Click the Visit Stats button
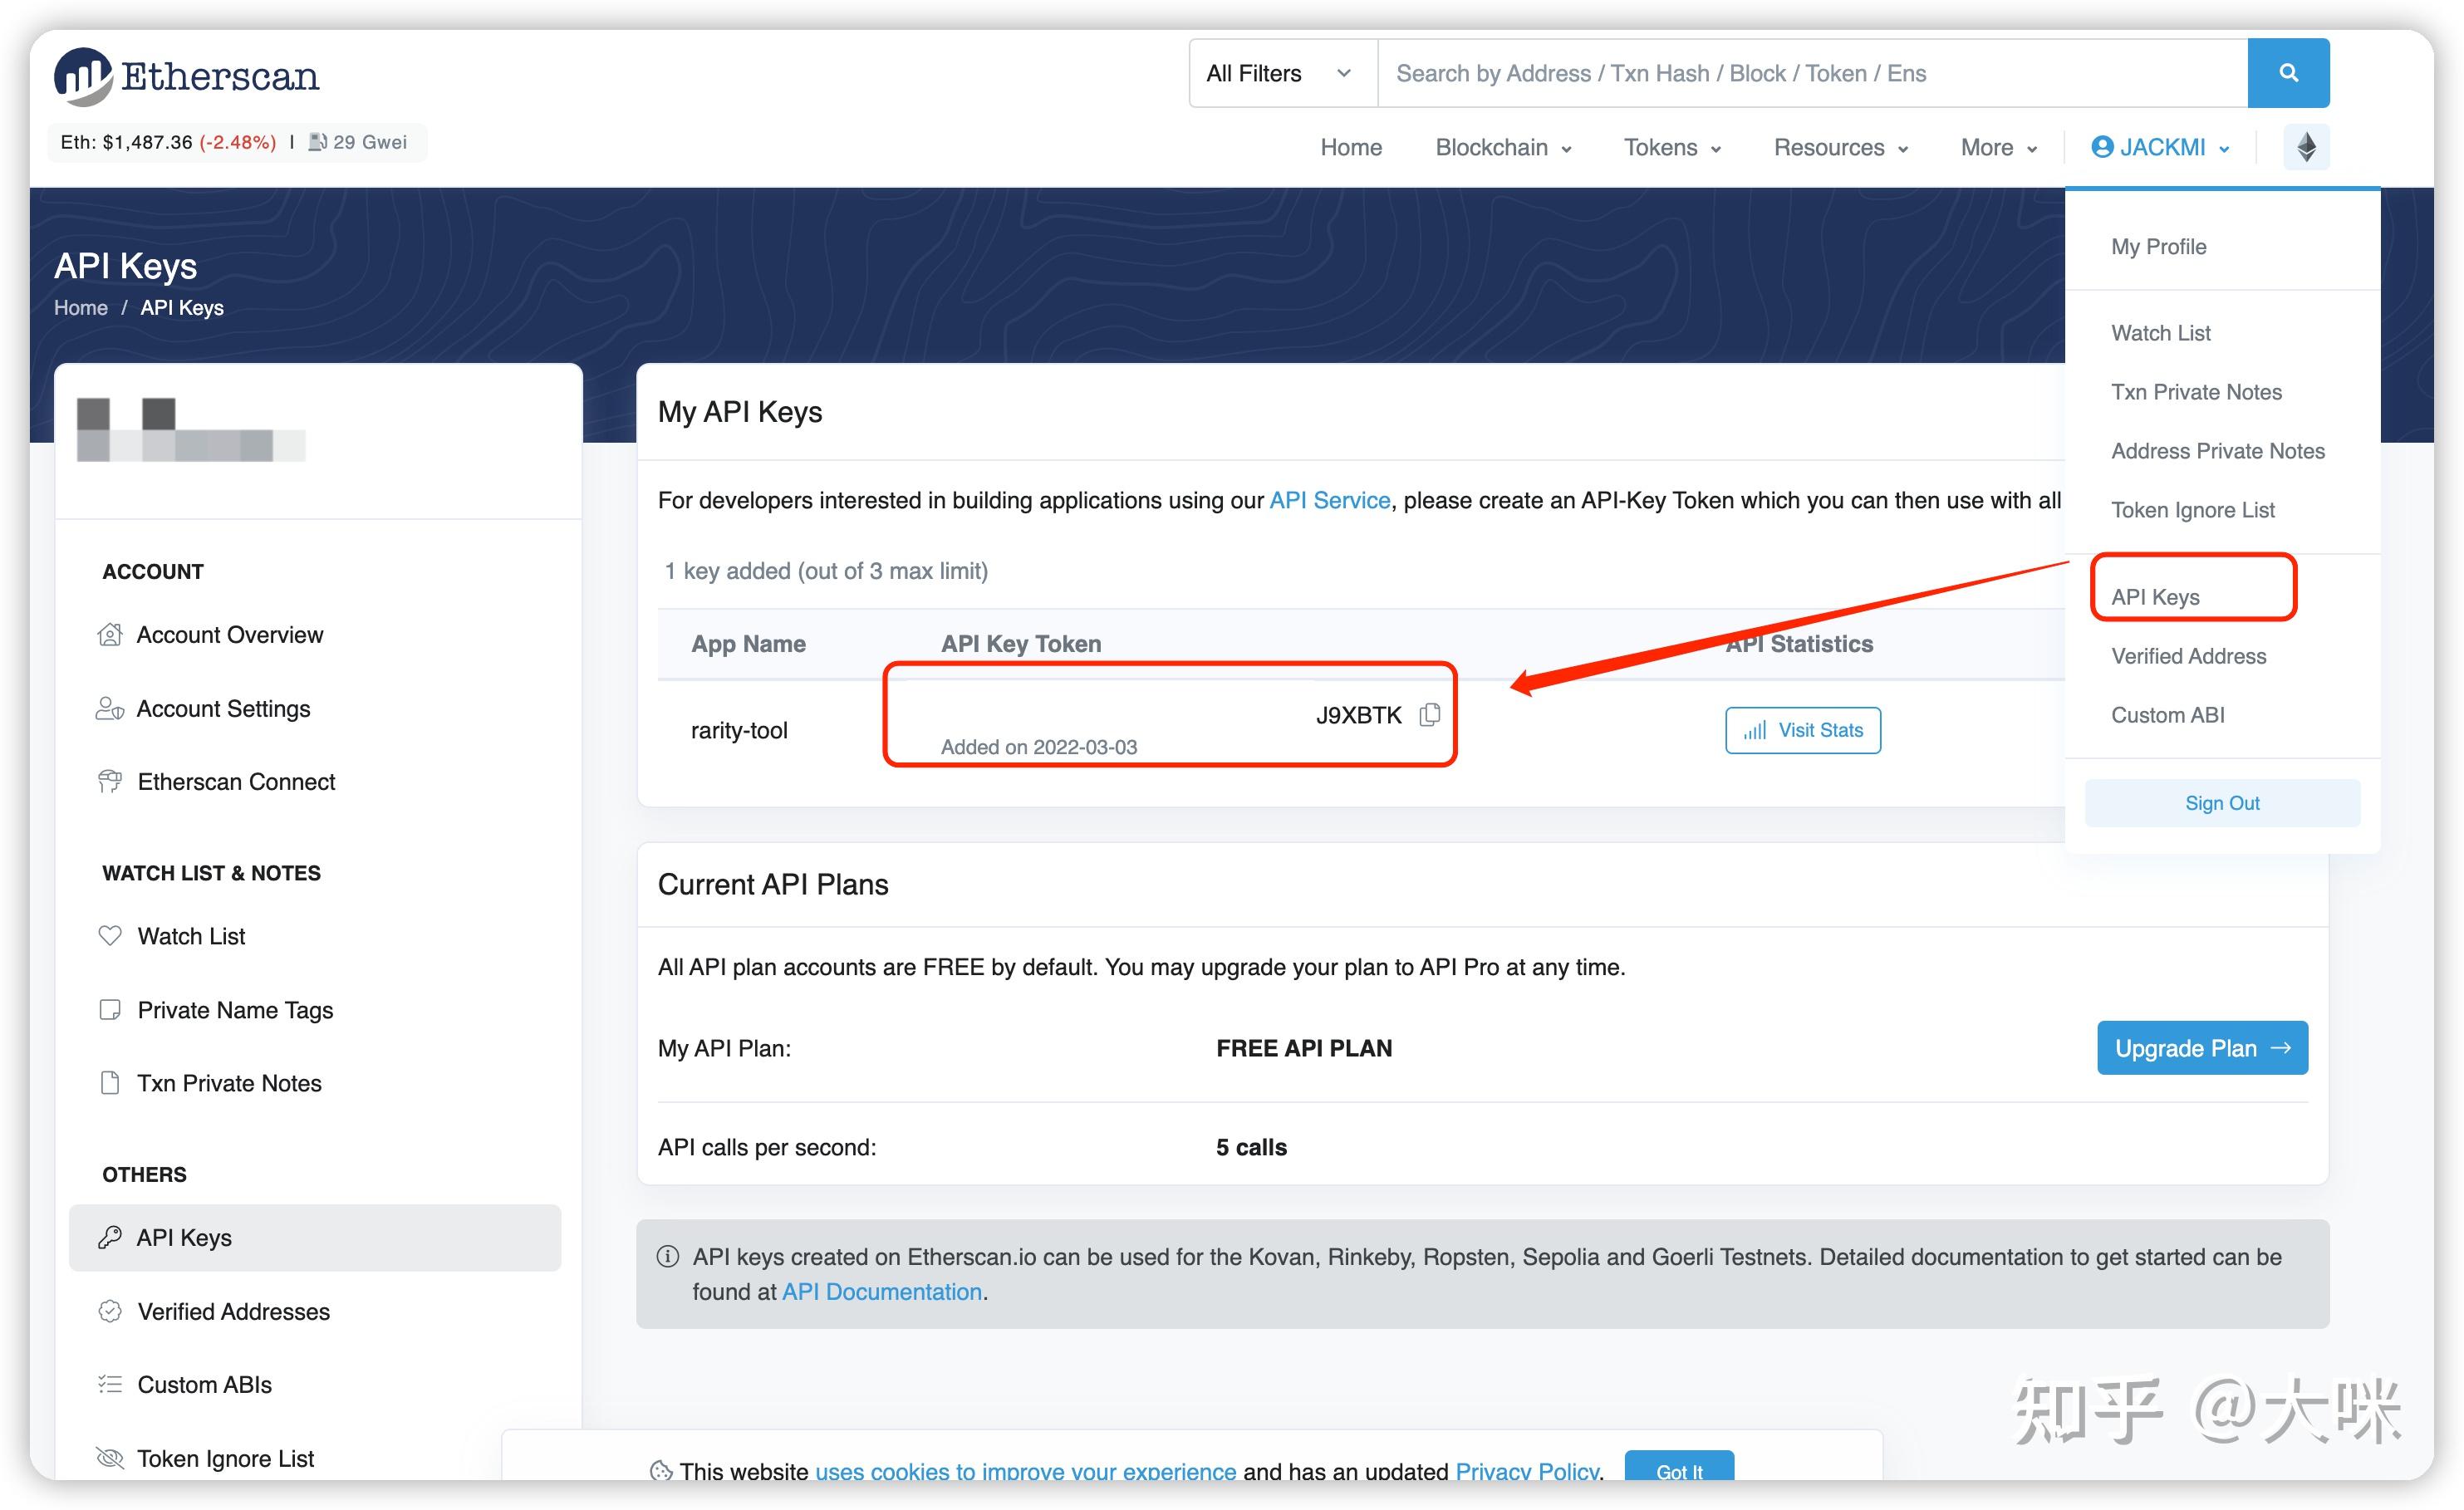This screenshot has width=2464, height=1510. click(1802, 730)
